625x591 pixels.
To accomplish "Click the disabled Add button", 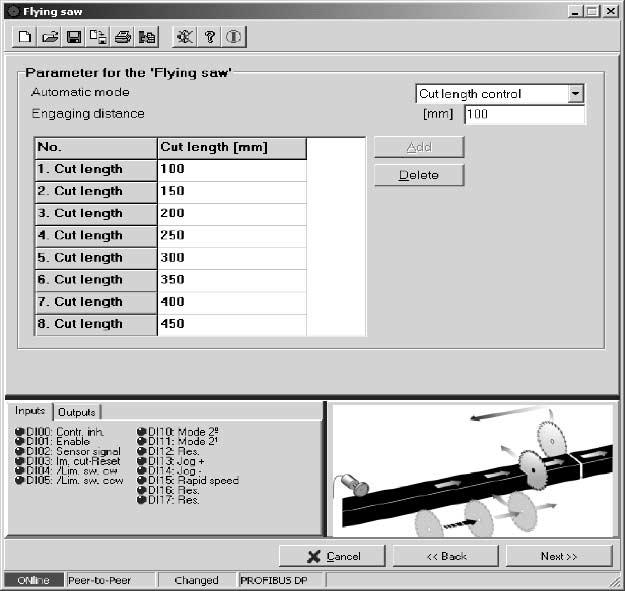I will [x=419, y=147].
